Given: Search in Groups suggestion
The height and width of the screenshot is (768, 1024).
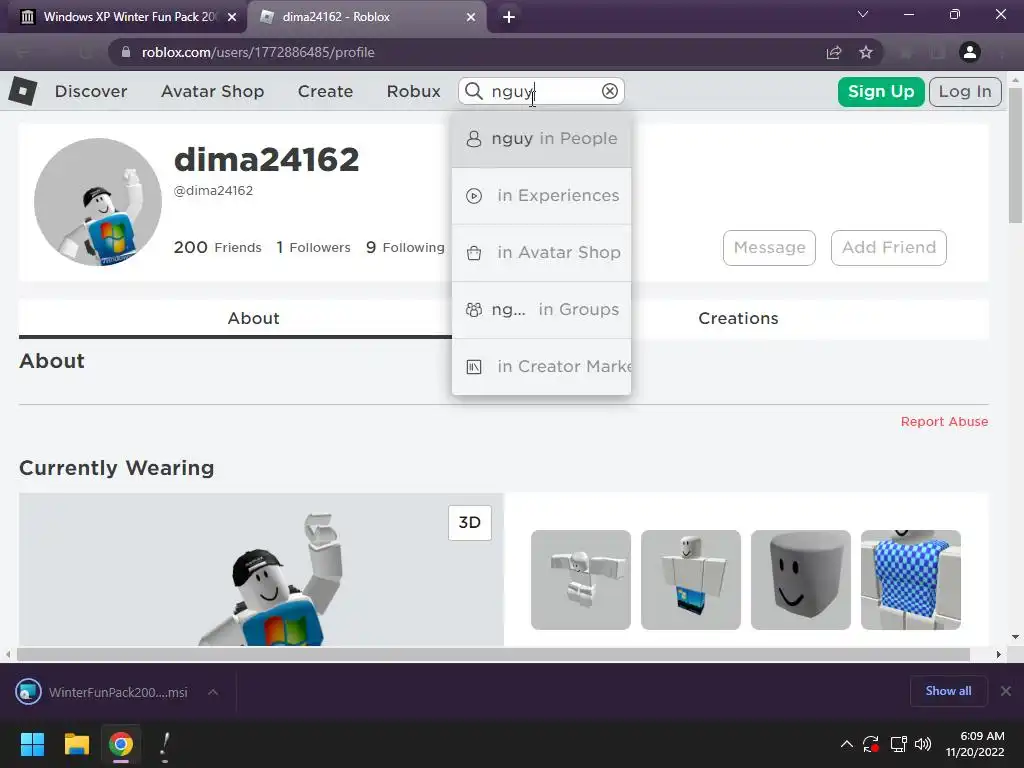Looking at the screenshot, I should click(541, 310).
